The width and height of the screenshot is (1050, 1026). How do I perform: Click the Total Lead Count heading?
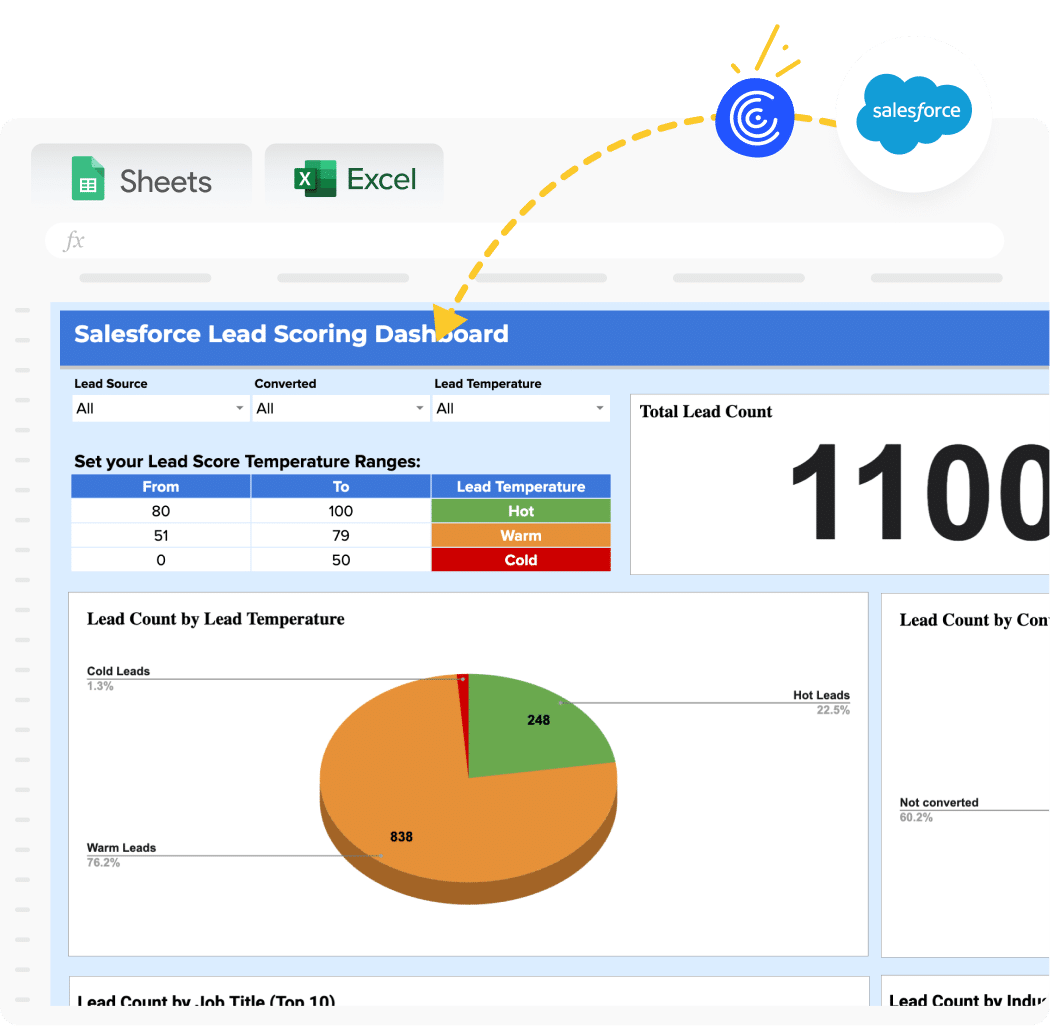[705, 411]
